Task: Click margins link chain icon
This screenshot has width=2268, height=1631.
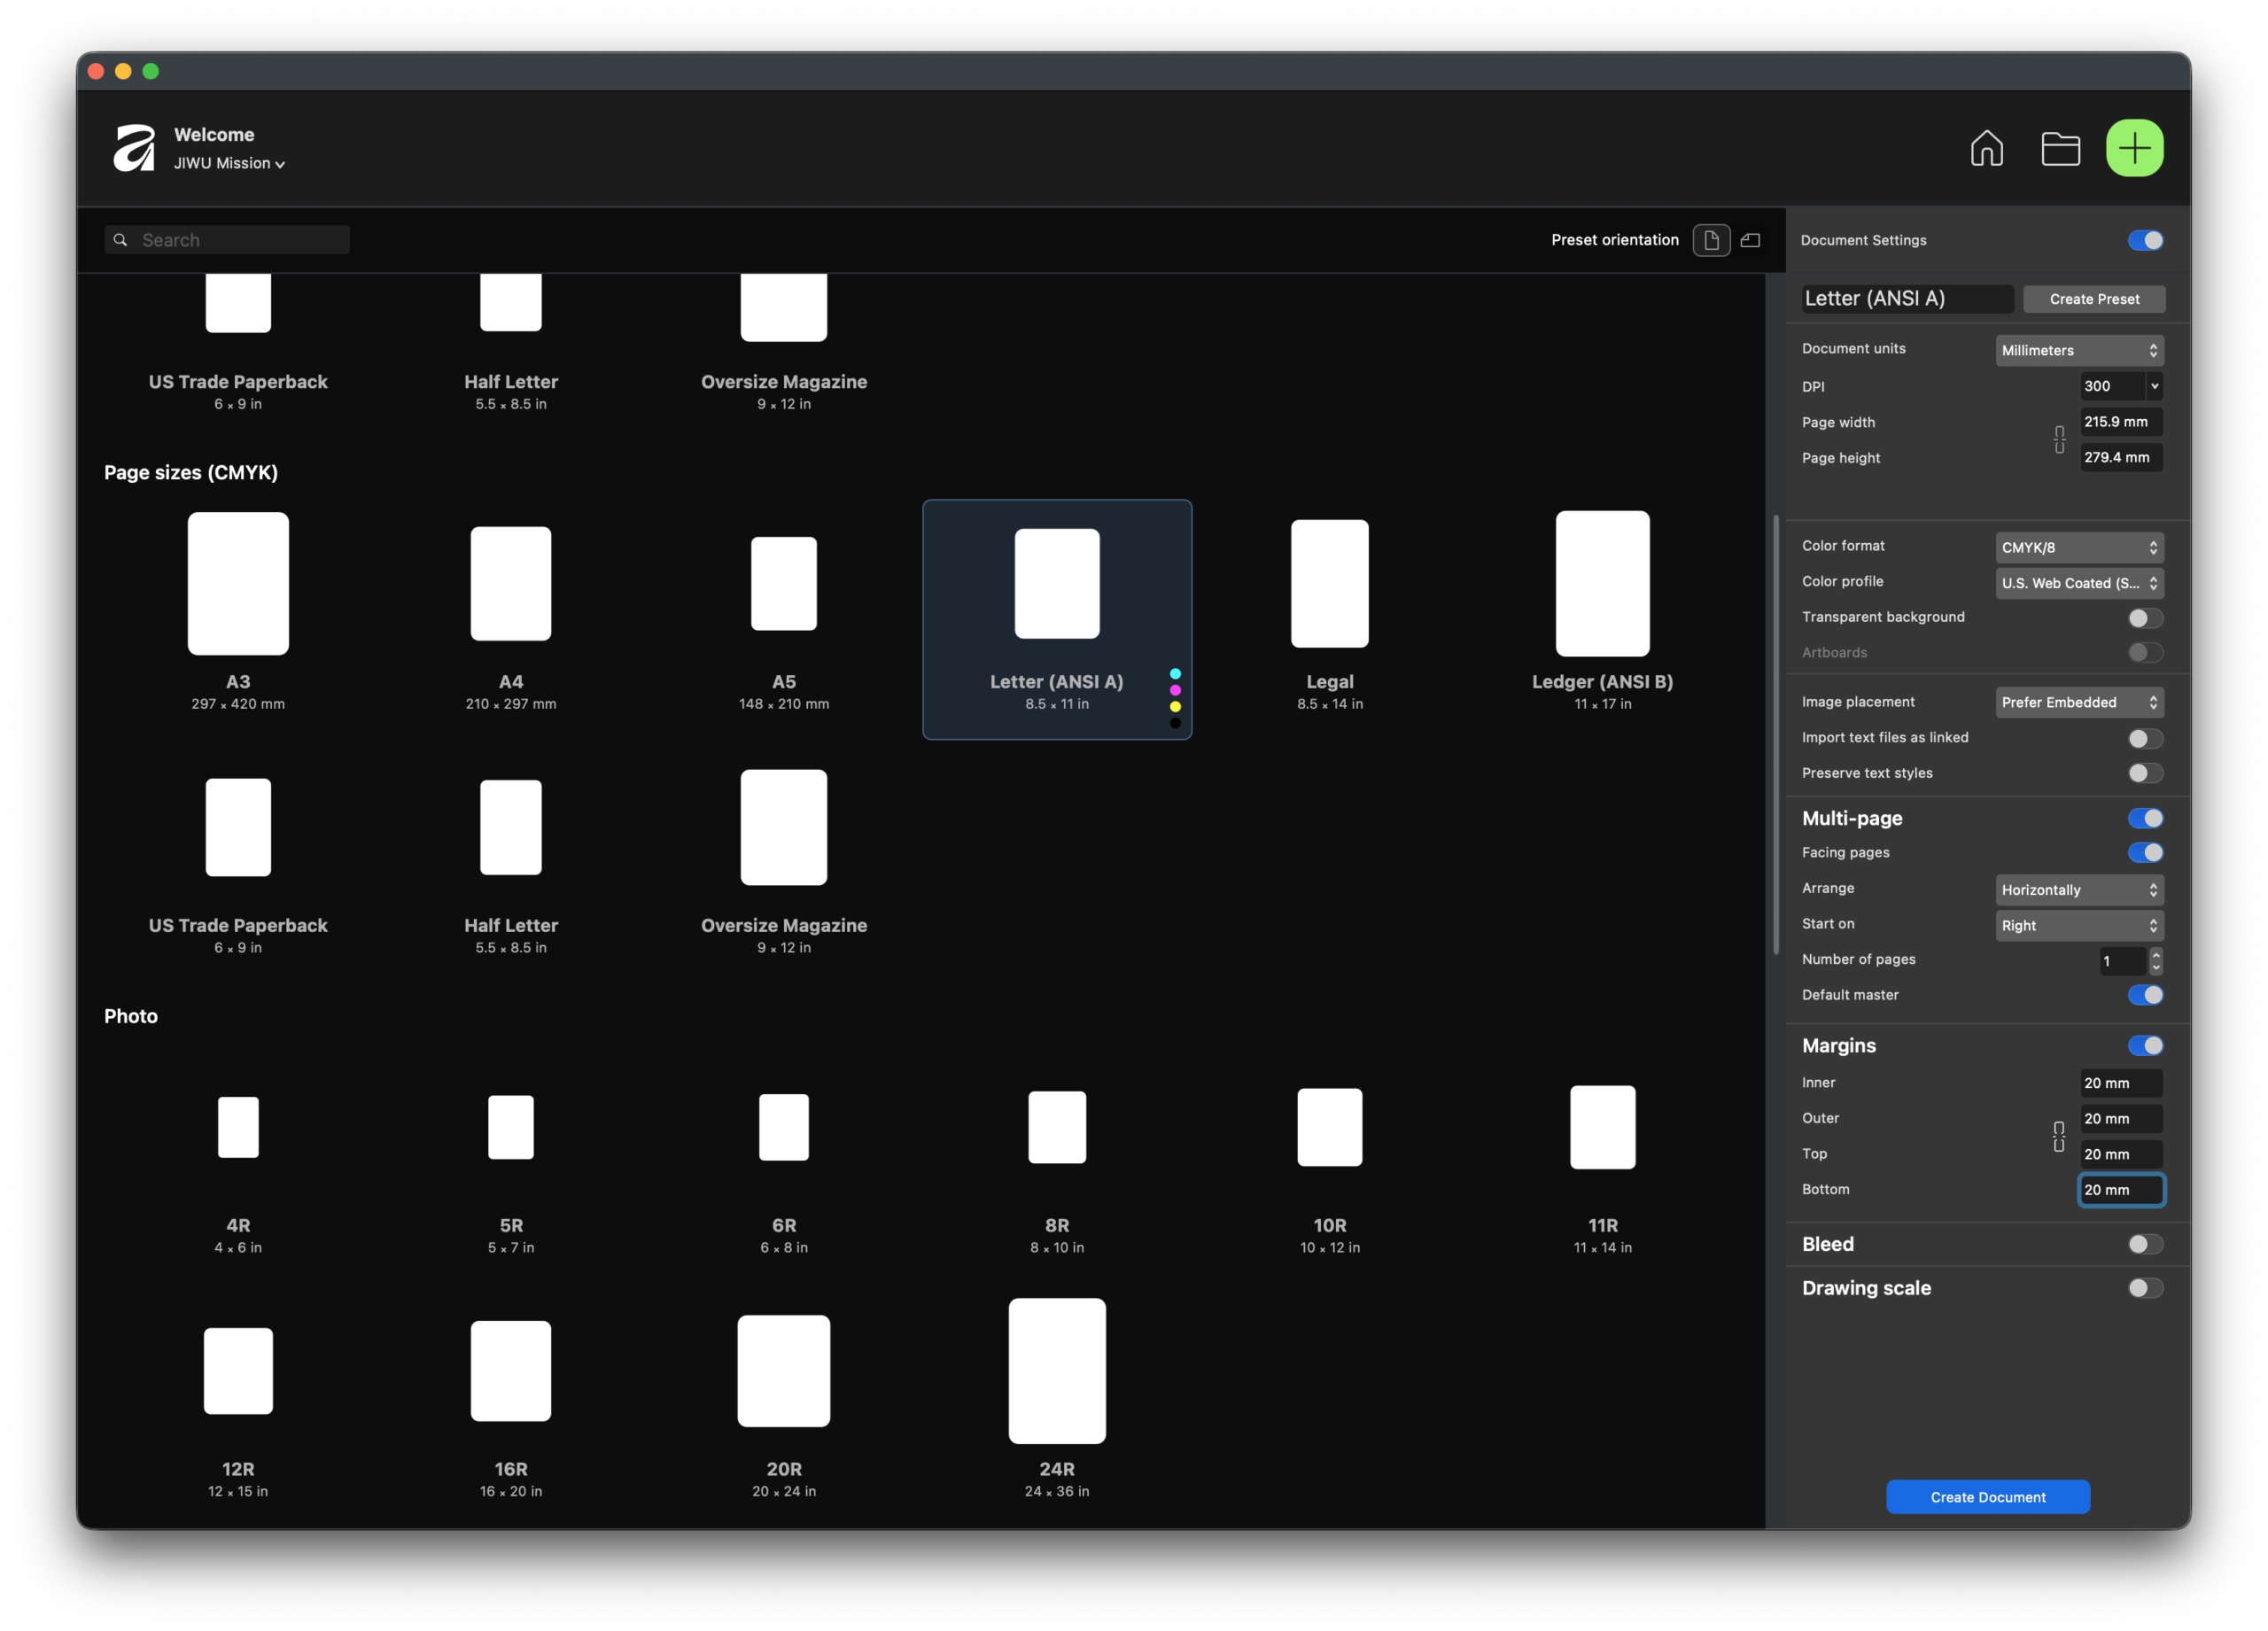Action: click(x=2058, y=1136)
